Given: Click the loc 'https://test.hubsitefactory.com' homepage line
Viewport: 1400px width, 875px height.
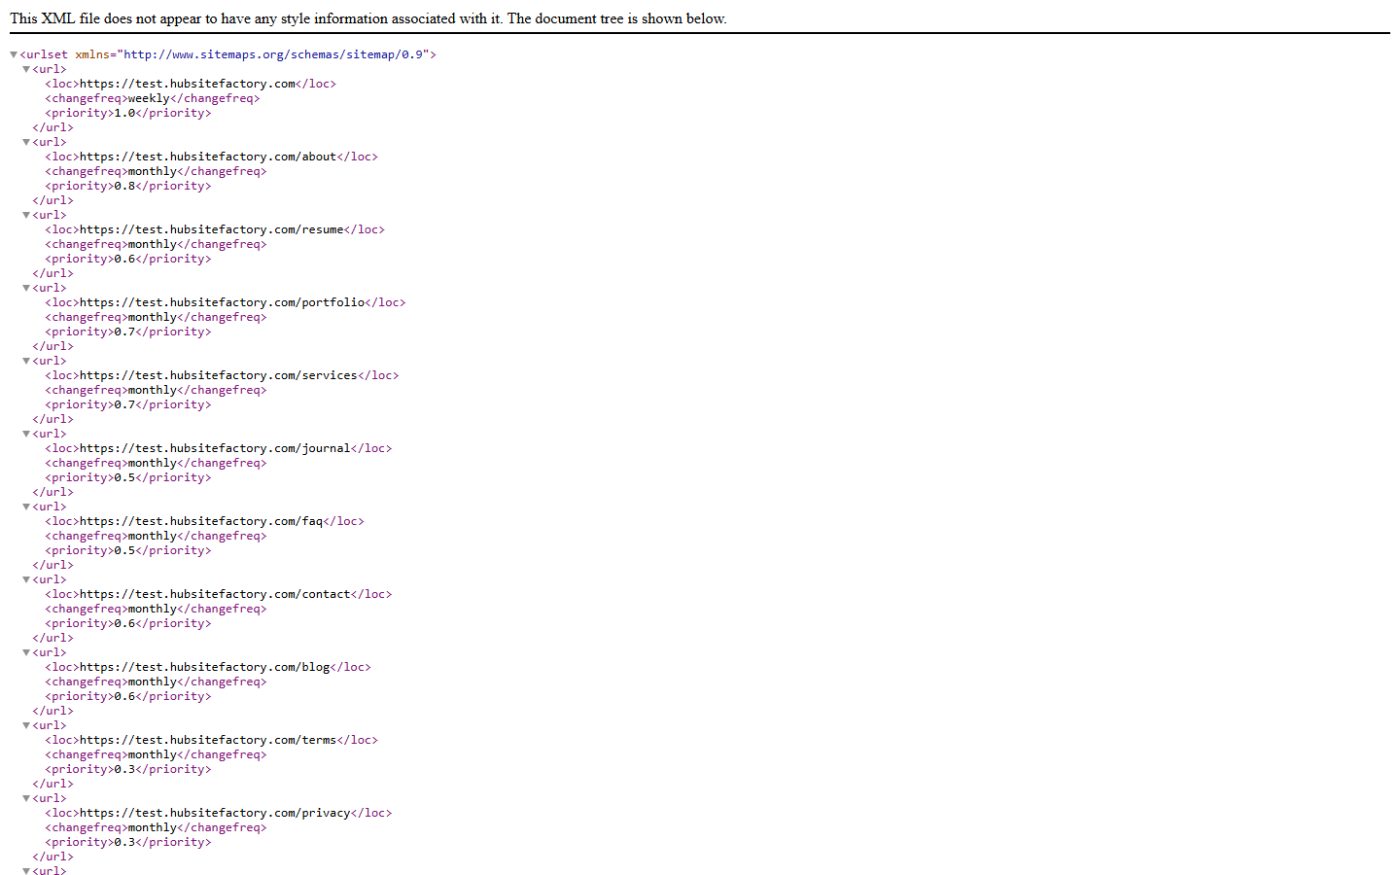Looking at the screenshot, I should 190,84.
